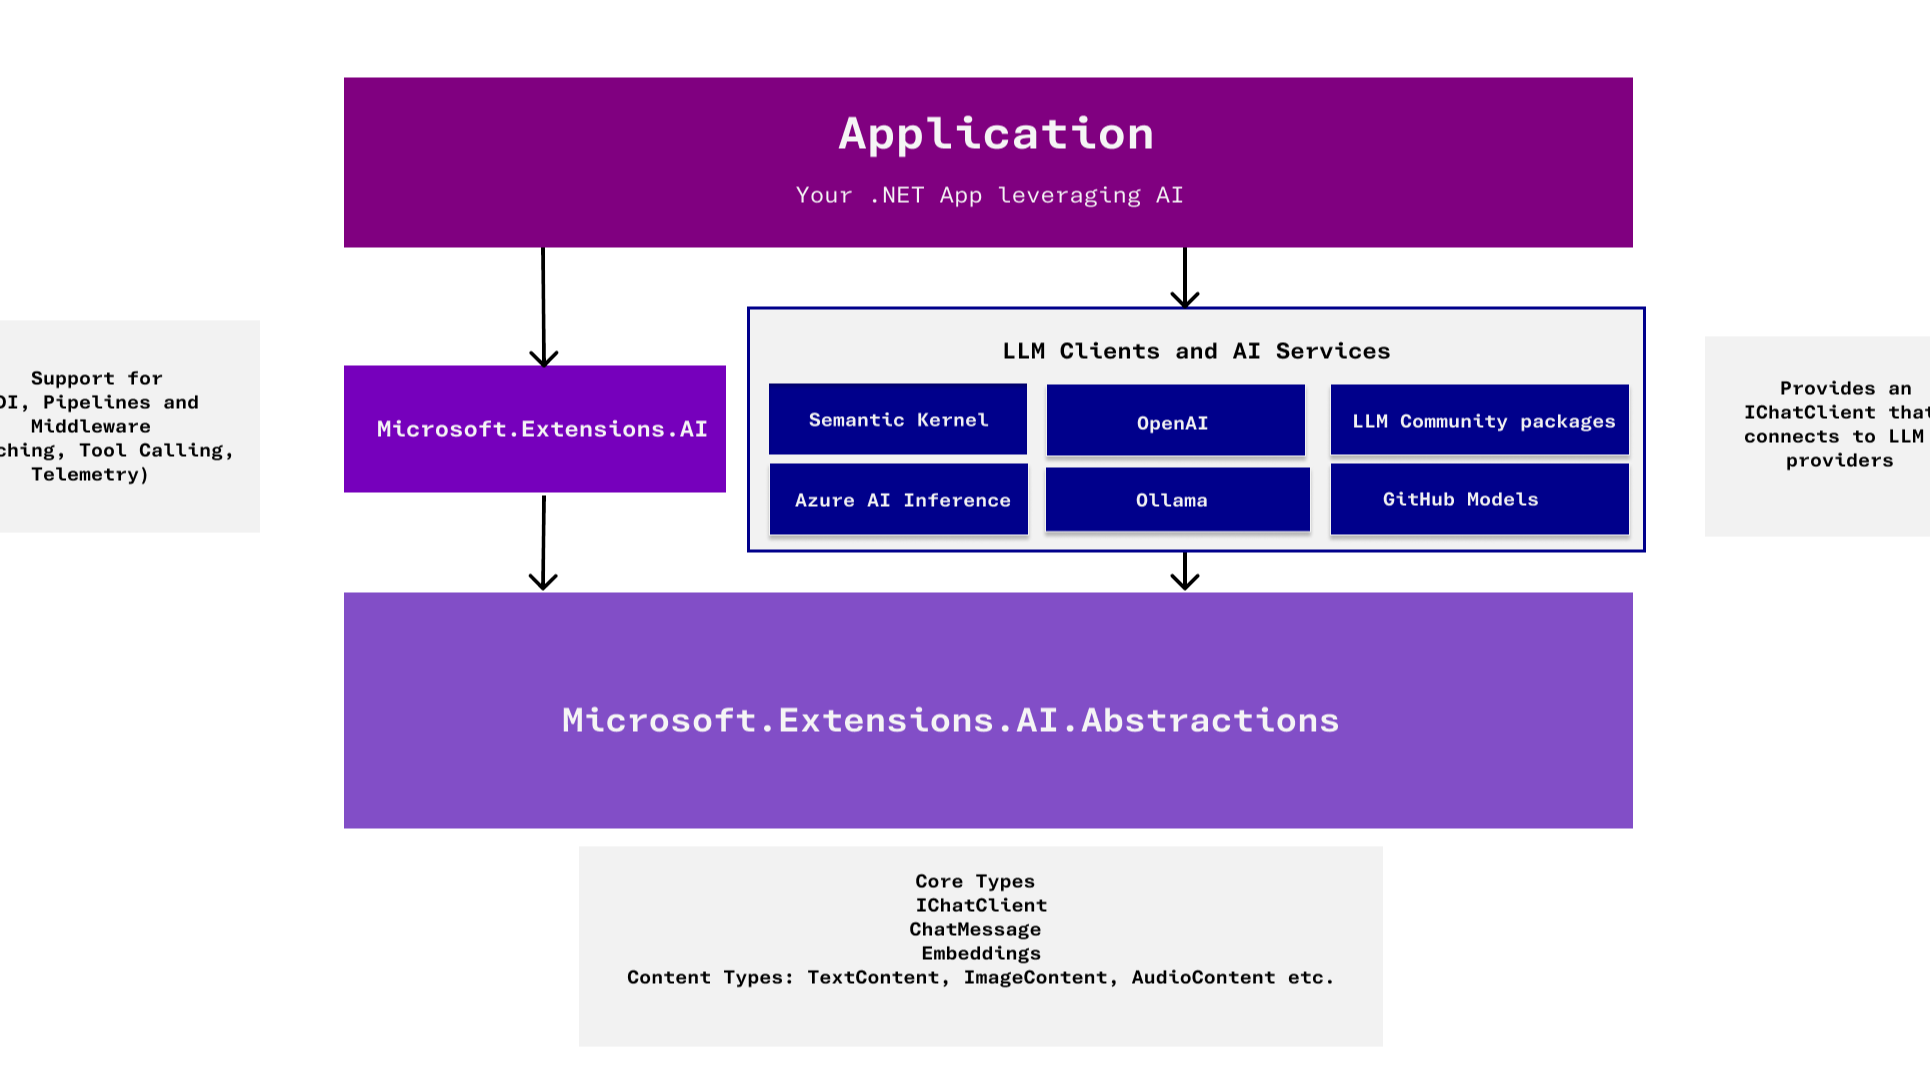Select the 'Embeddings' text line
This screenshot has width=1930, height=1087.
pos(981,953)
